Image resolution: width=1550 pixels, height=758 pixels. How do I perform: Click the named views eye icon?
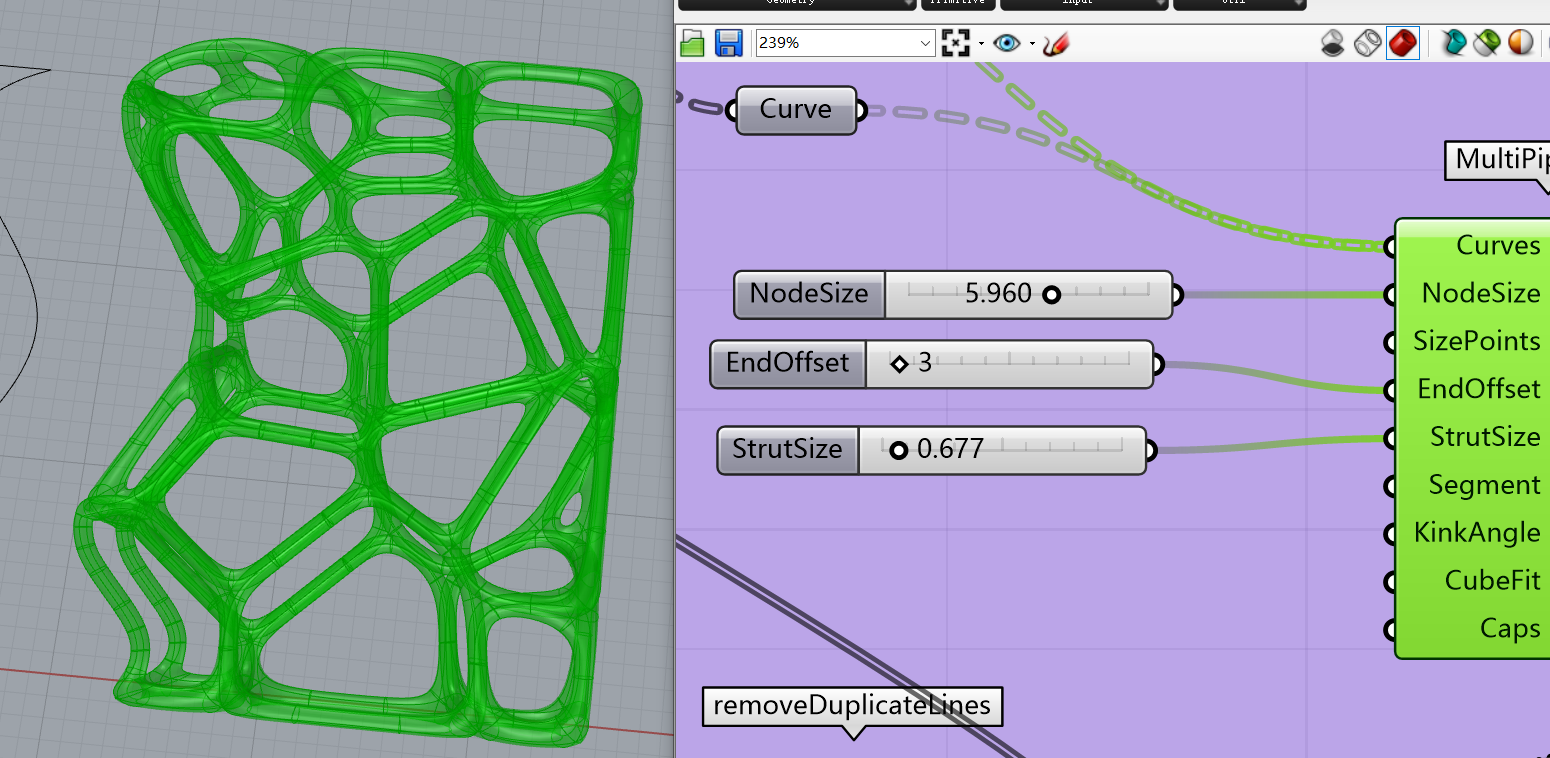[1007, 43]
